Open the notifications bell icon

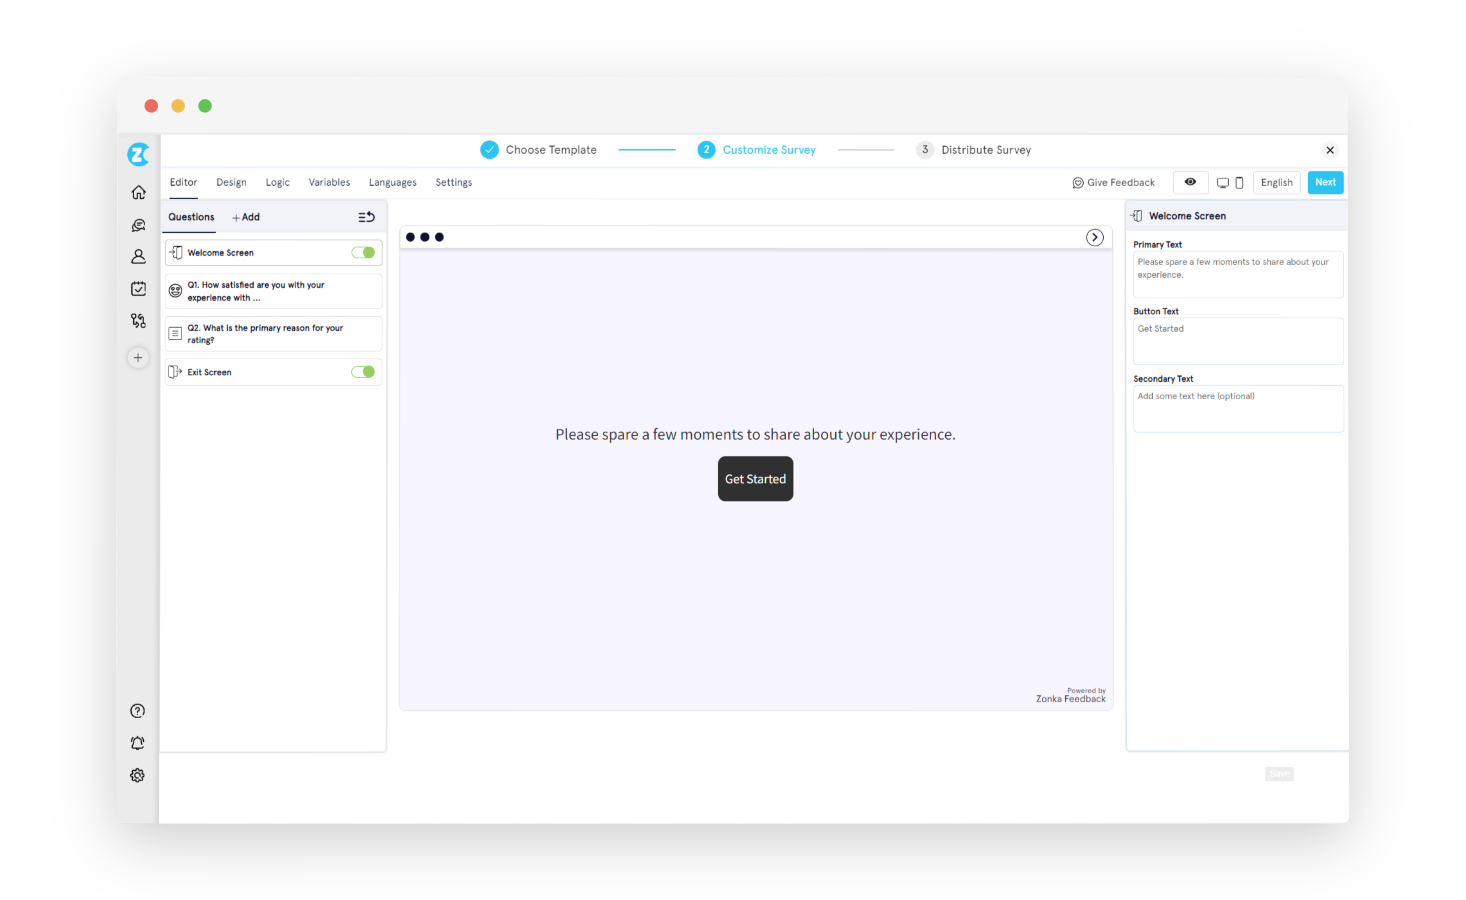[138, 742]
